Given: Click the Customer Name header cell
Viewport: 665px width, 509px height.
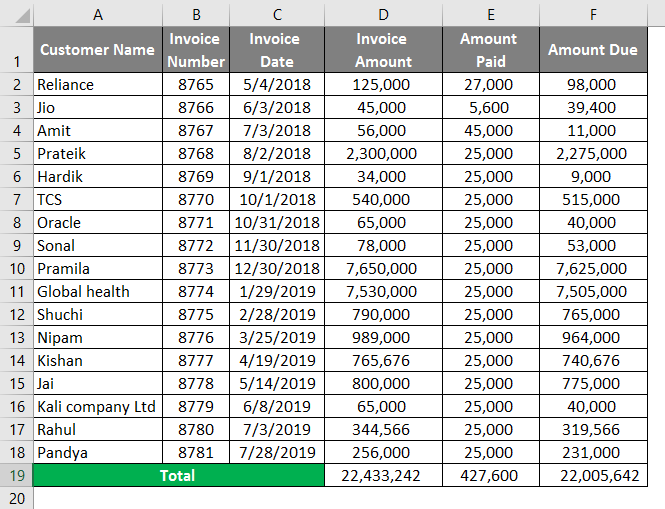Looking at the screenshot, I should point(97,50).
